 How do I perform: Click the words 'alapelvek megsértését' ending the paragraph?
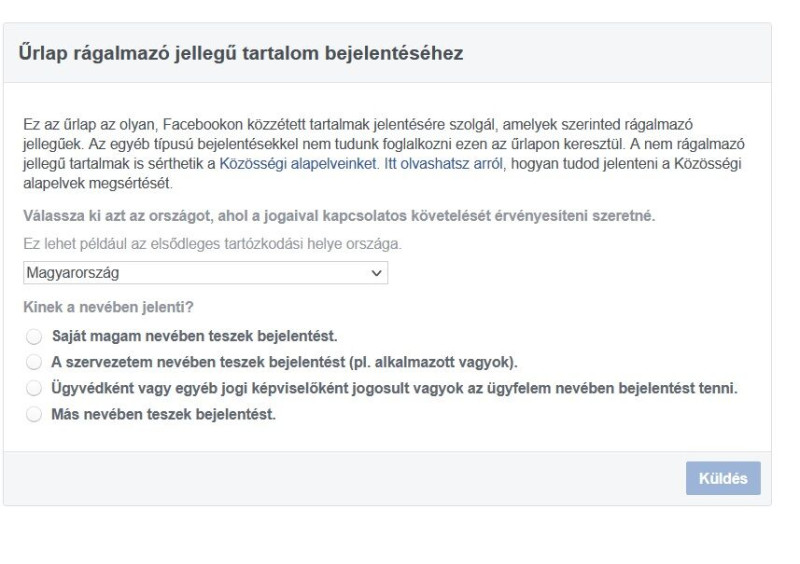point(97,183)
